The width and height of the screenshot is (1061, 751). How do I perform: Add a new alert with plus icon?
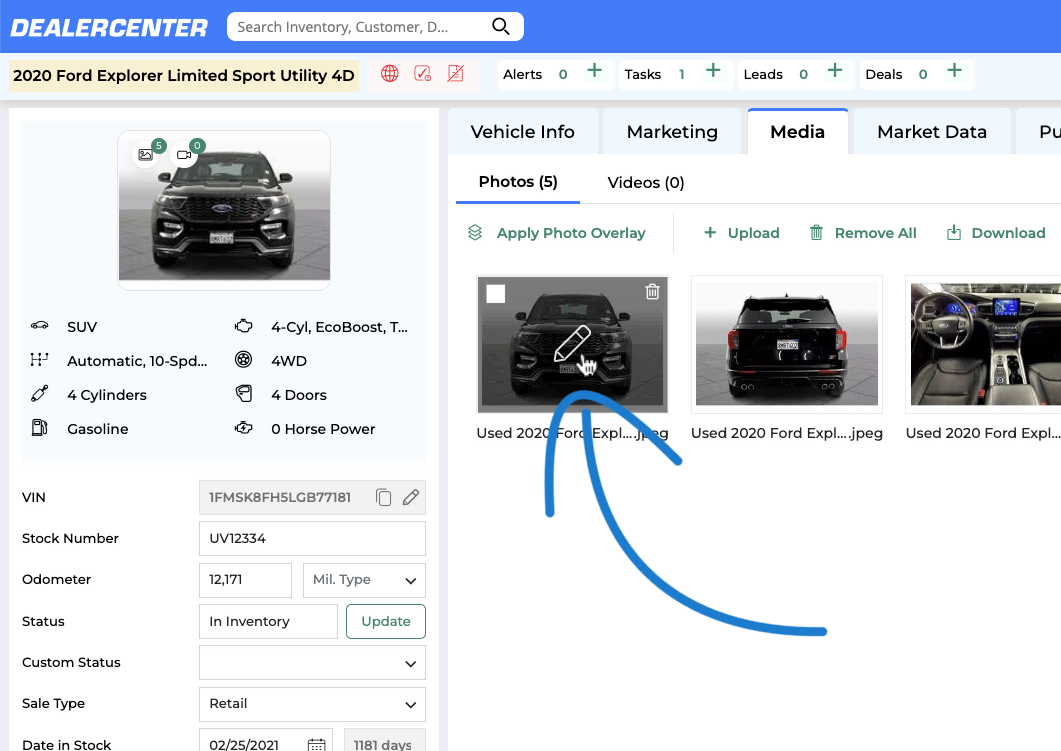tap(594, 70)
